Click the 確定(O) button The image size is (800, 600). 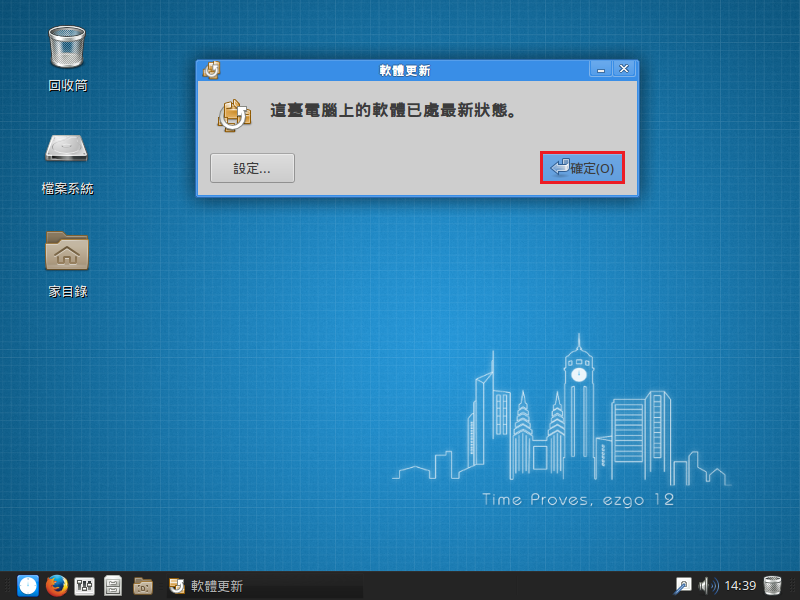point(582,168)
